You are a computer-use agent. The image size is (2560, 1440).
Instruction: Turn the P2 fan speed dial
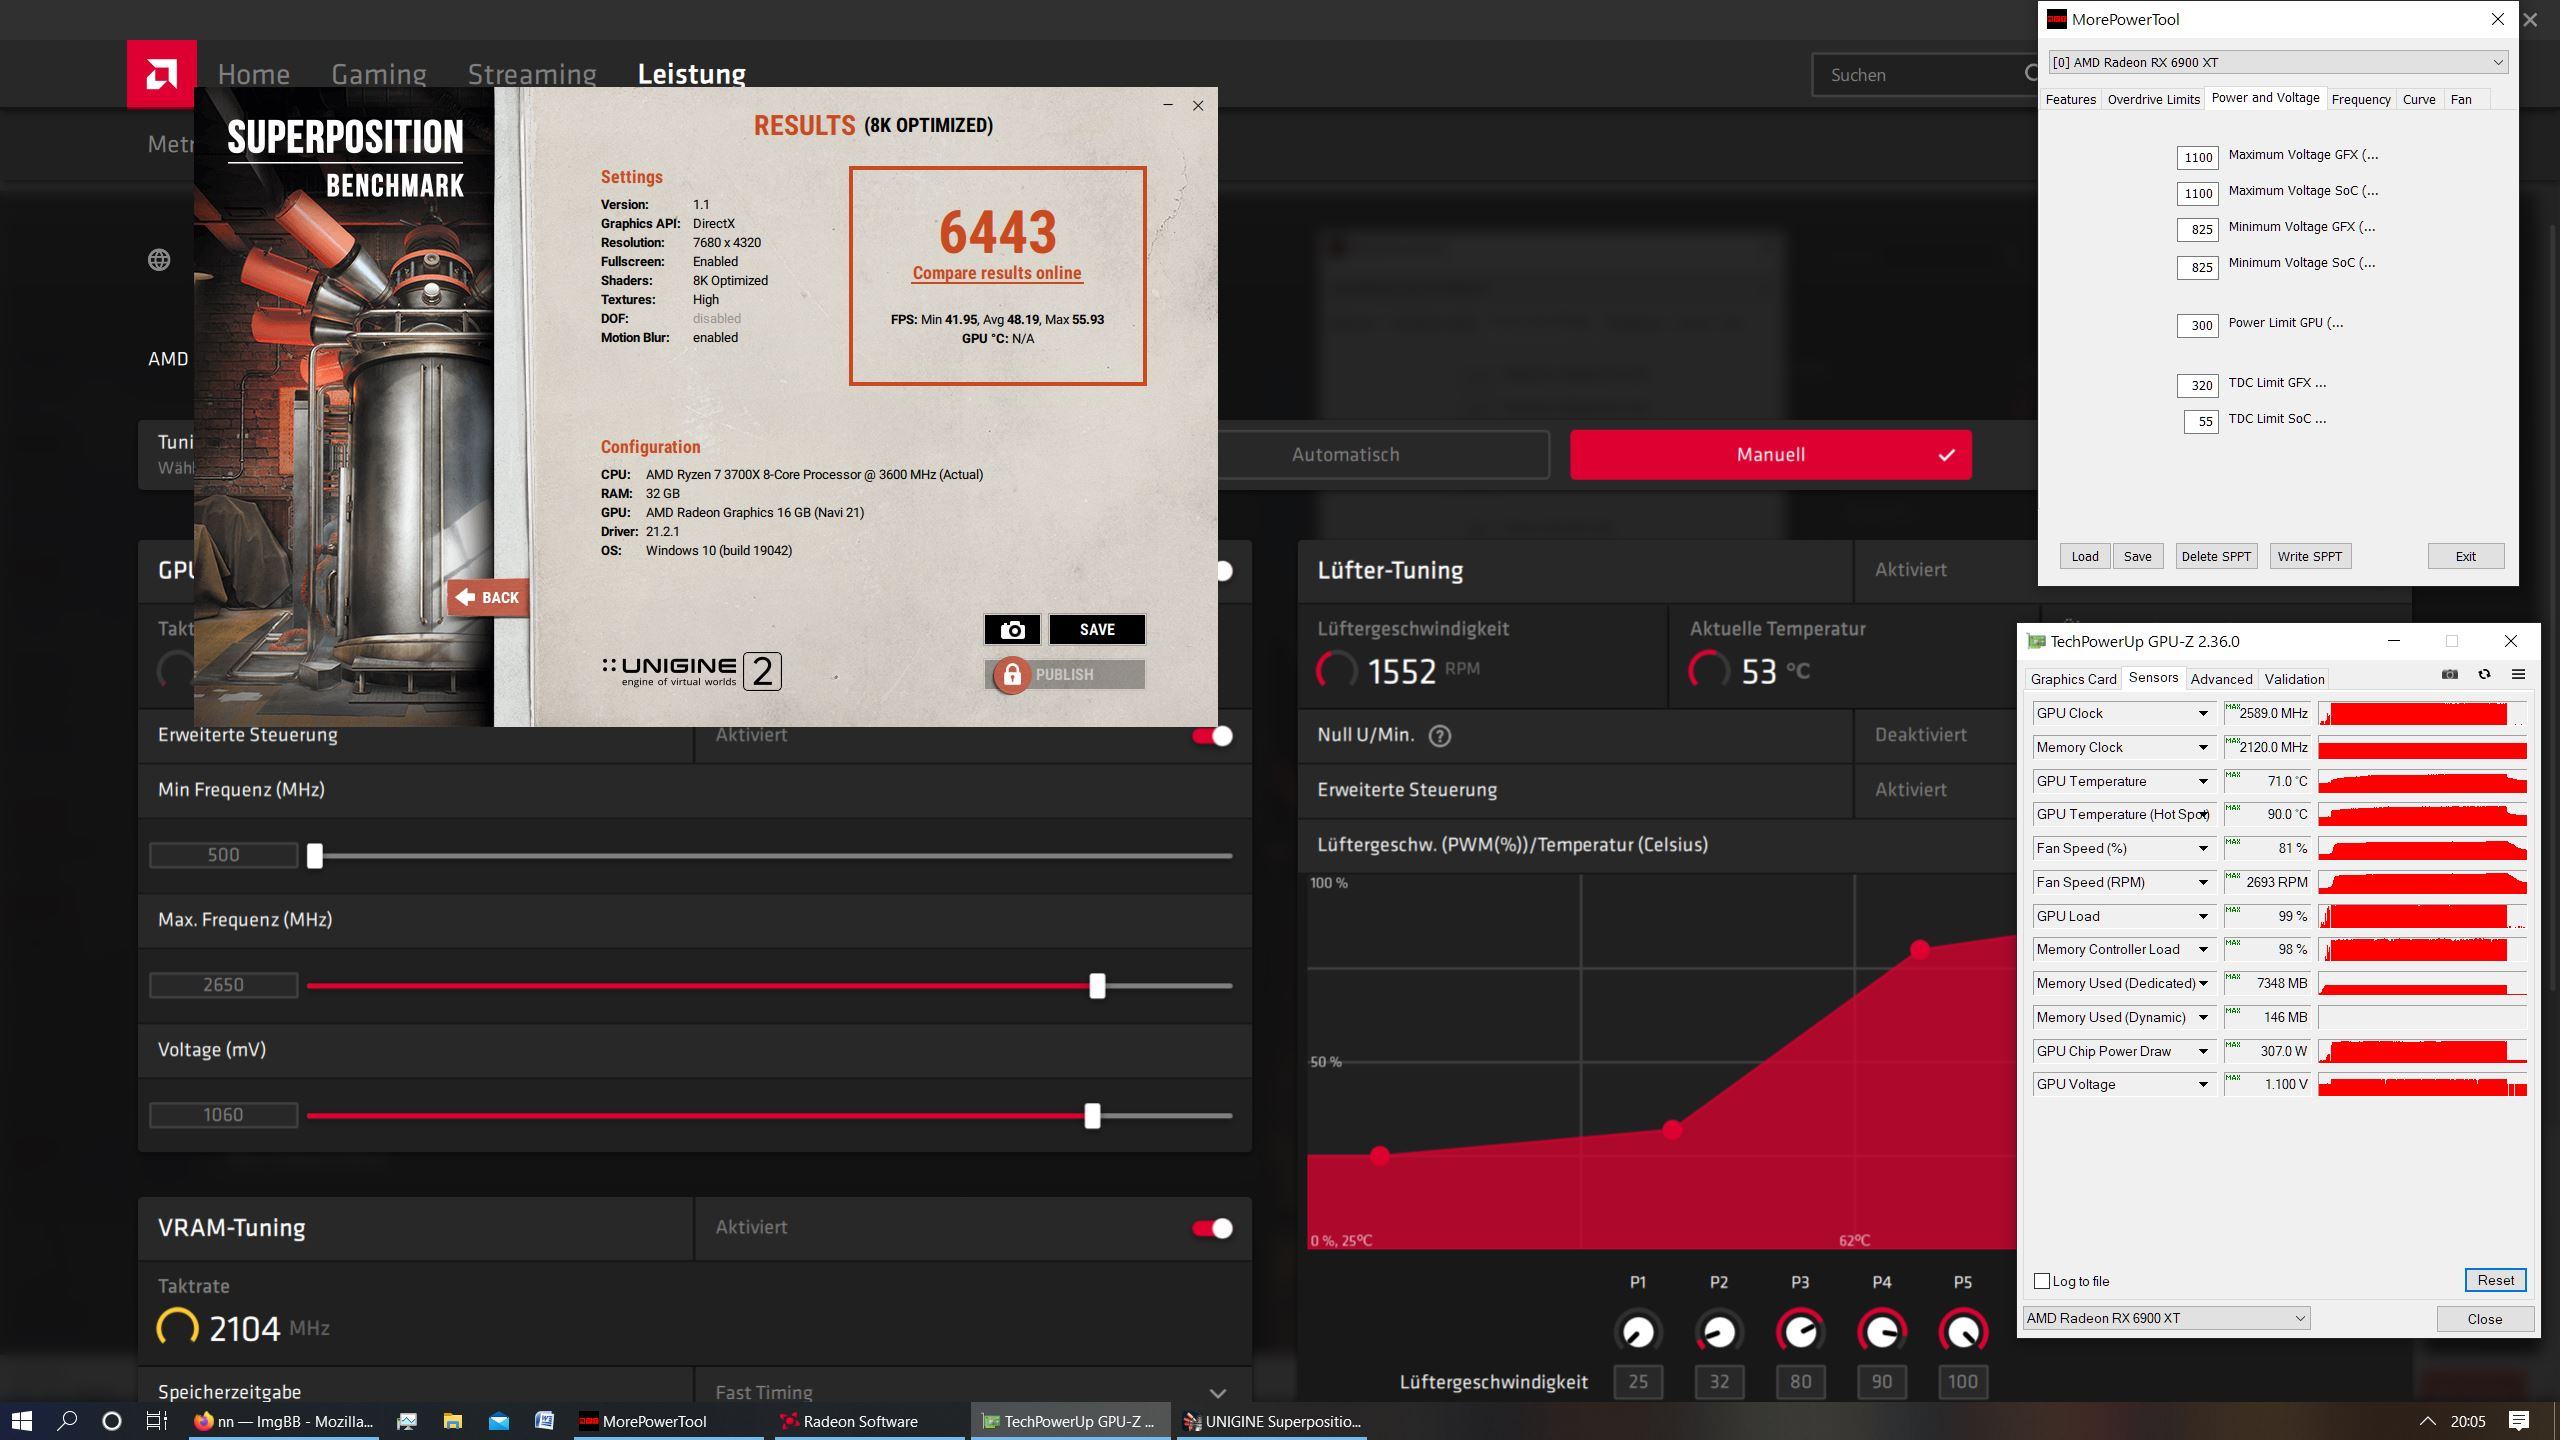[1719, 1331]
